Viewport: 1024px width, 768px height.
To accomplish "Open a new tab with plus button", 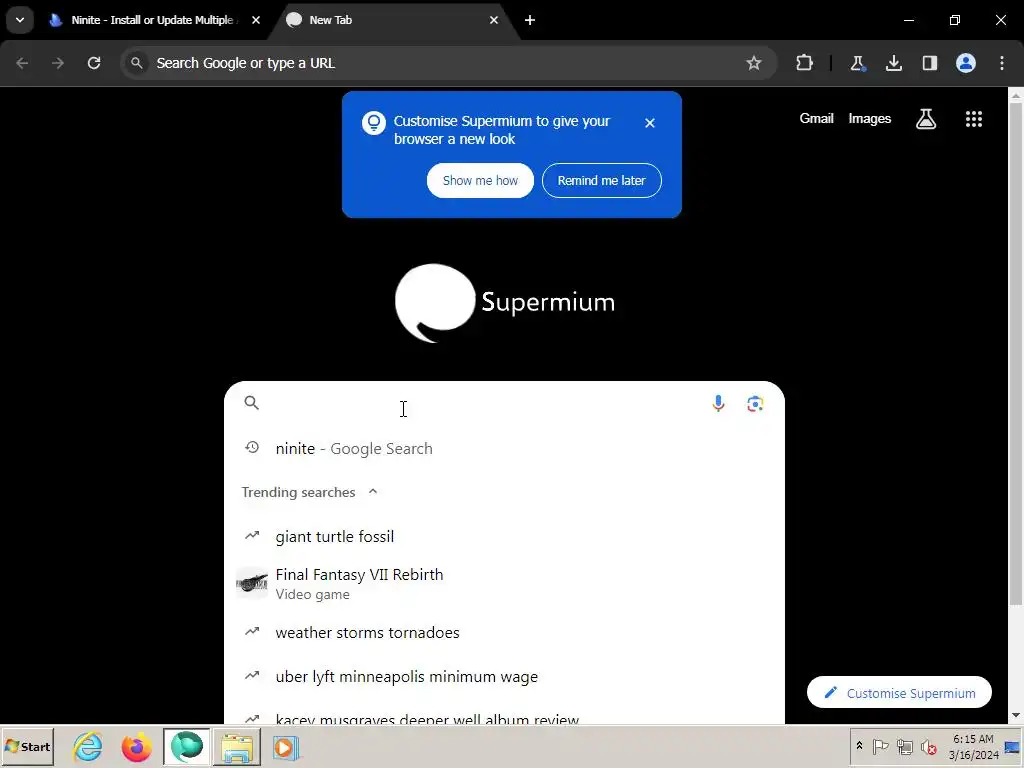I will pyautogui.click(x=530, y=20).
